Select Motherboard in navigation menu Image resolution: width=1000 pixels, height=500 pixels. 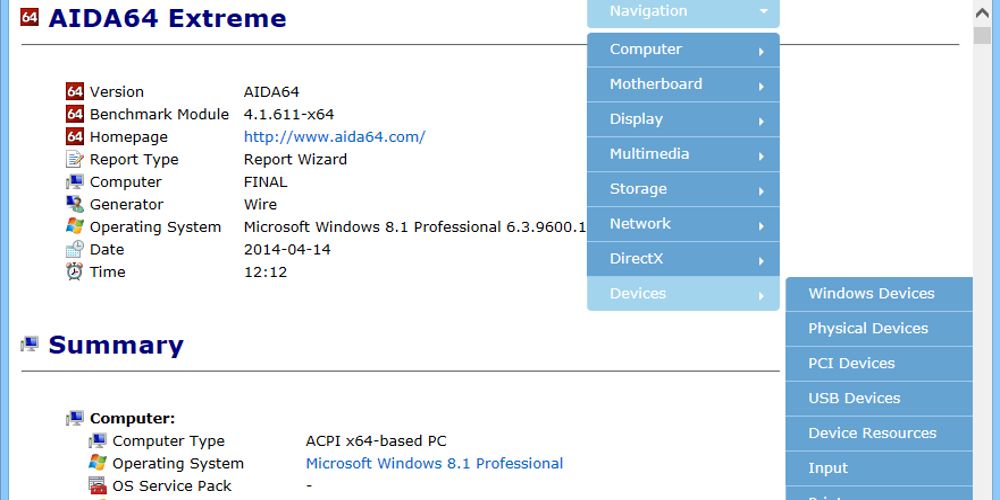click(x=683, y=84)
